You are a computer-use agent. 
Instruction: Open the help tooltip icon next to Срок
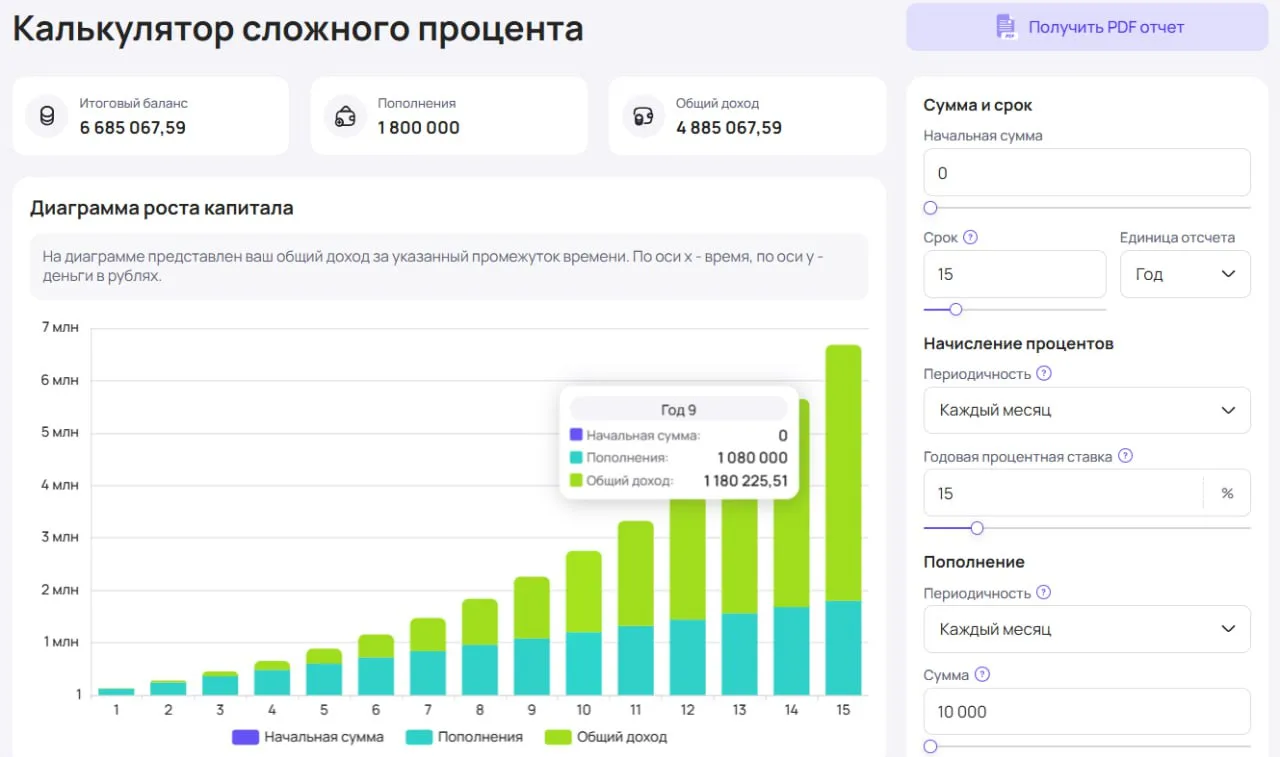click(970, 238)
